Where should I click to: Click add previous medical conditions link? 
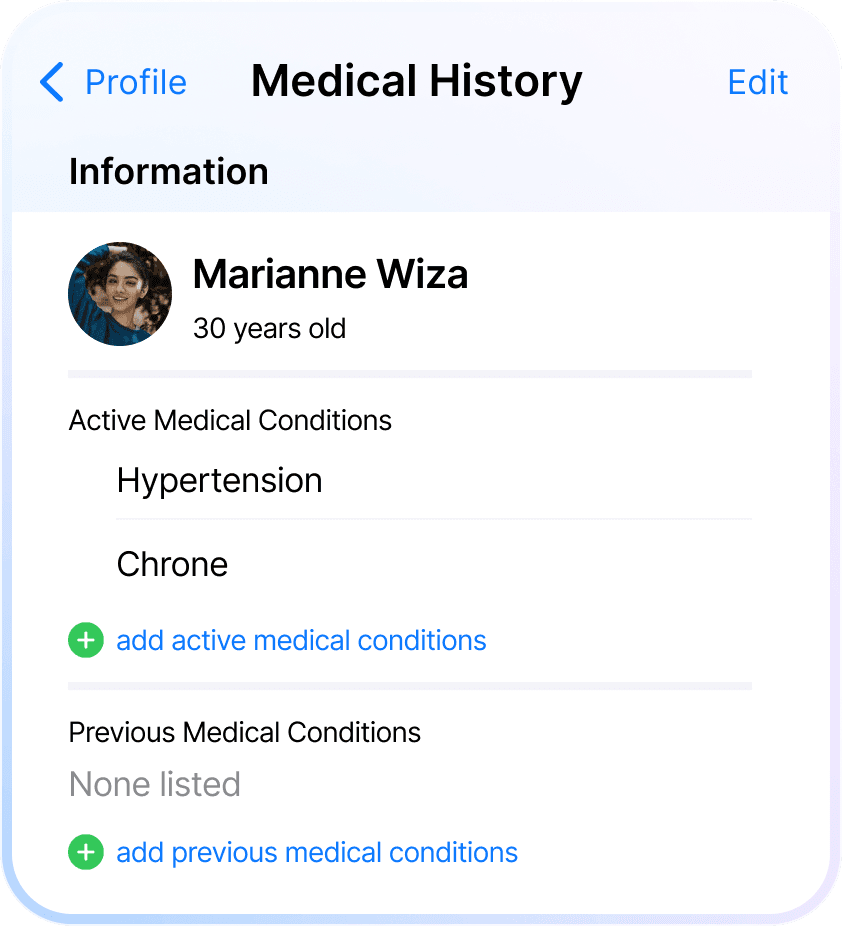pos(317,852)
